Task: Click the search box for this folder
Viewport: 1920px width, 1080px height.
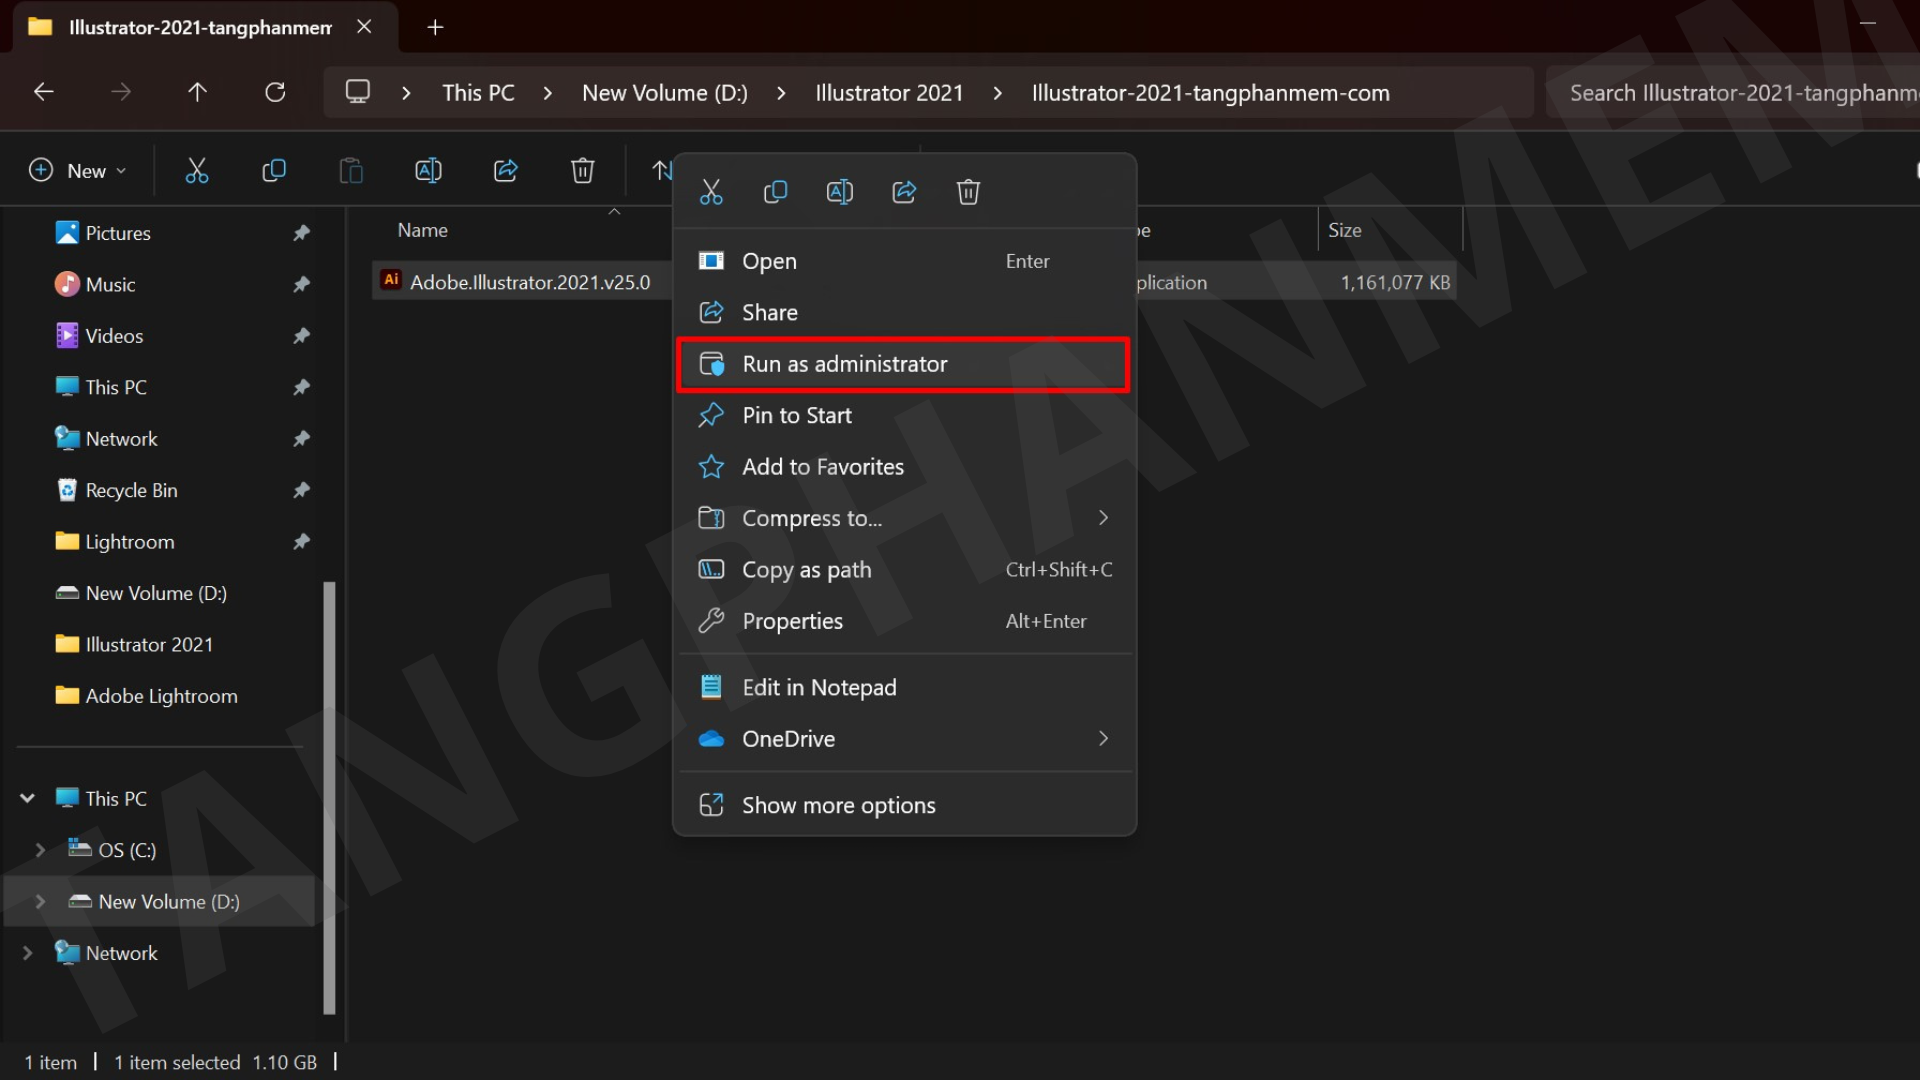Action: coord(1735,93)
